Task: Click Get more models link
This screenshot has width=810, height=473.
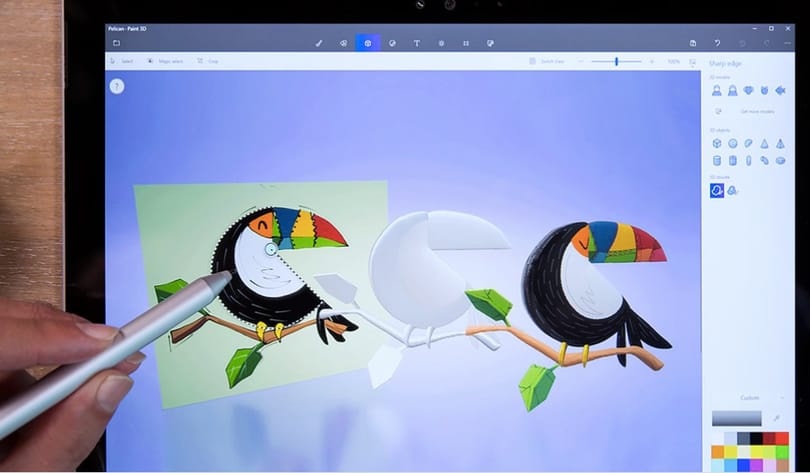Action: point(757,112)
